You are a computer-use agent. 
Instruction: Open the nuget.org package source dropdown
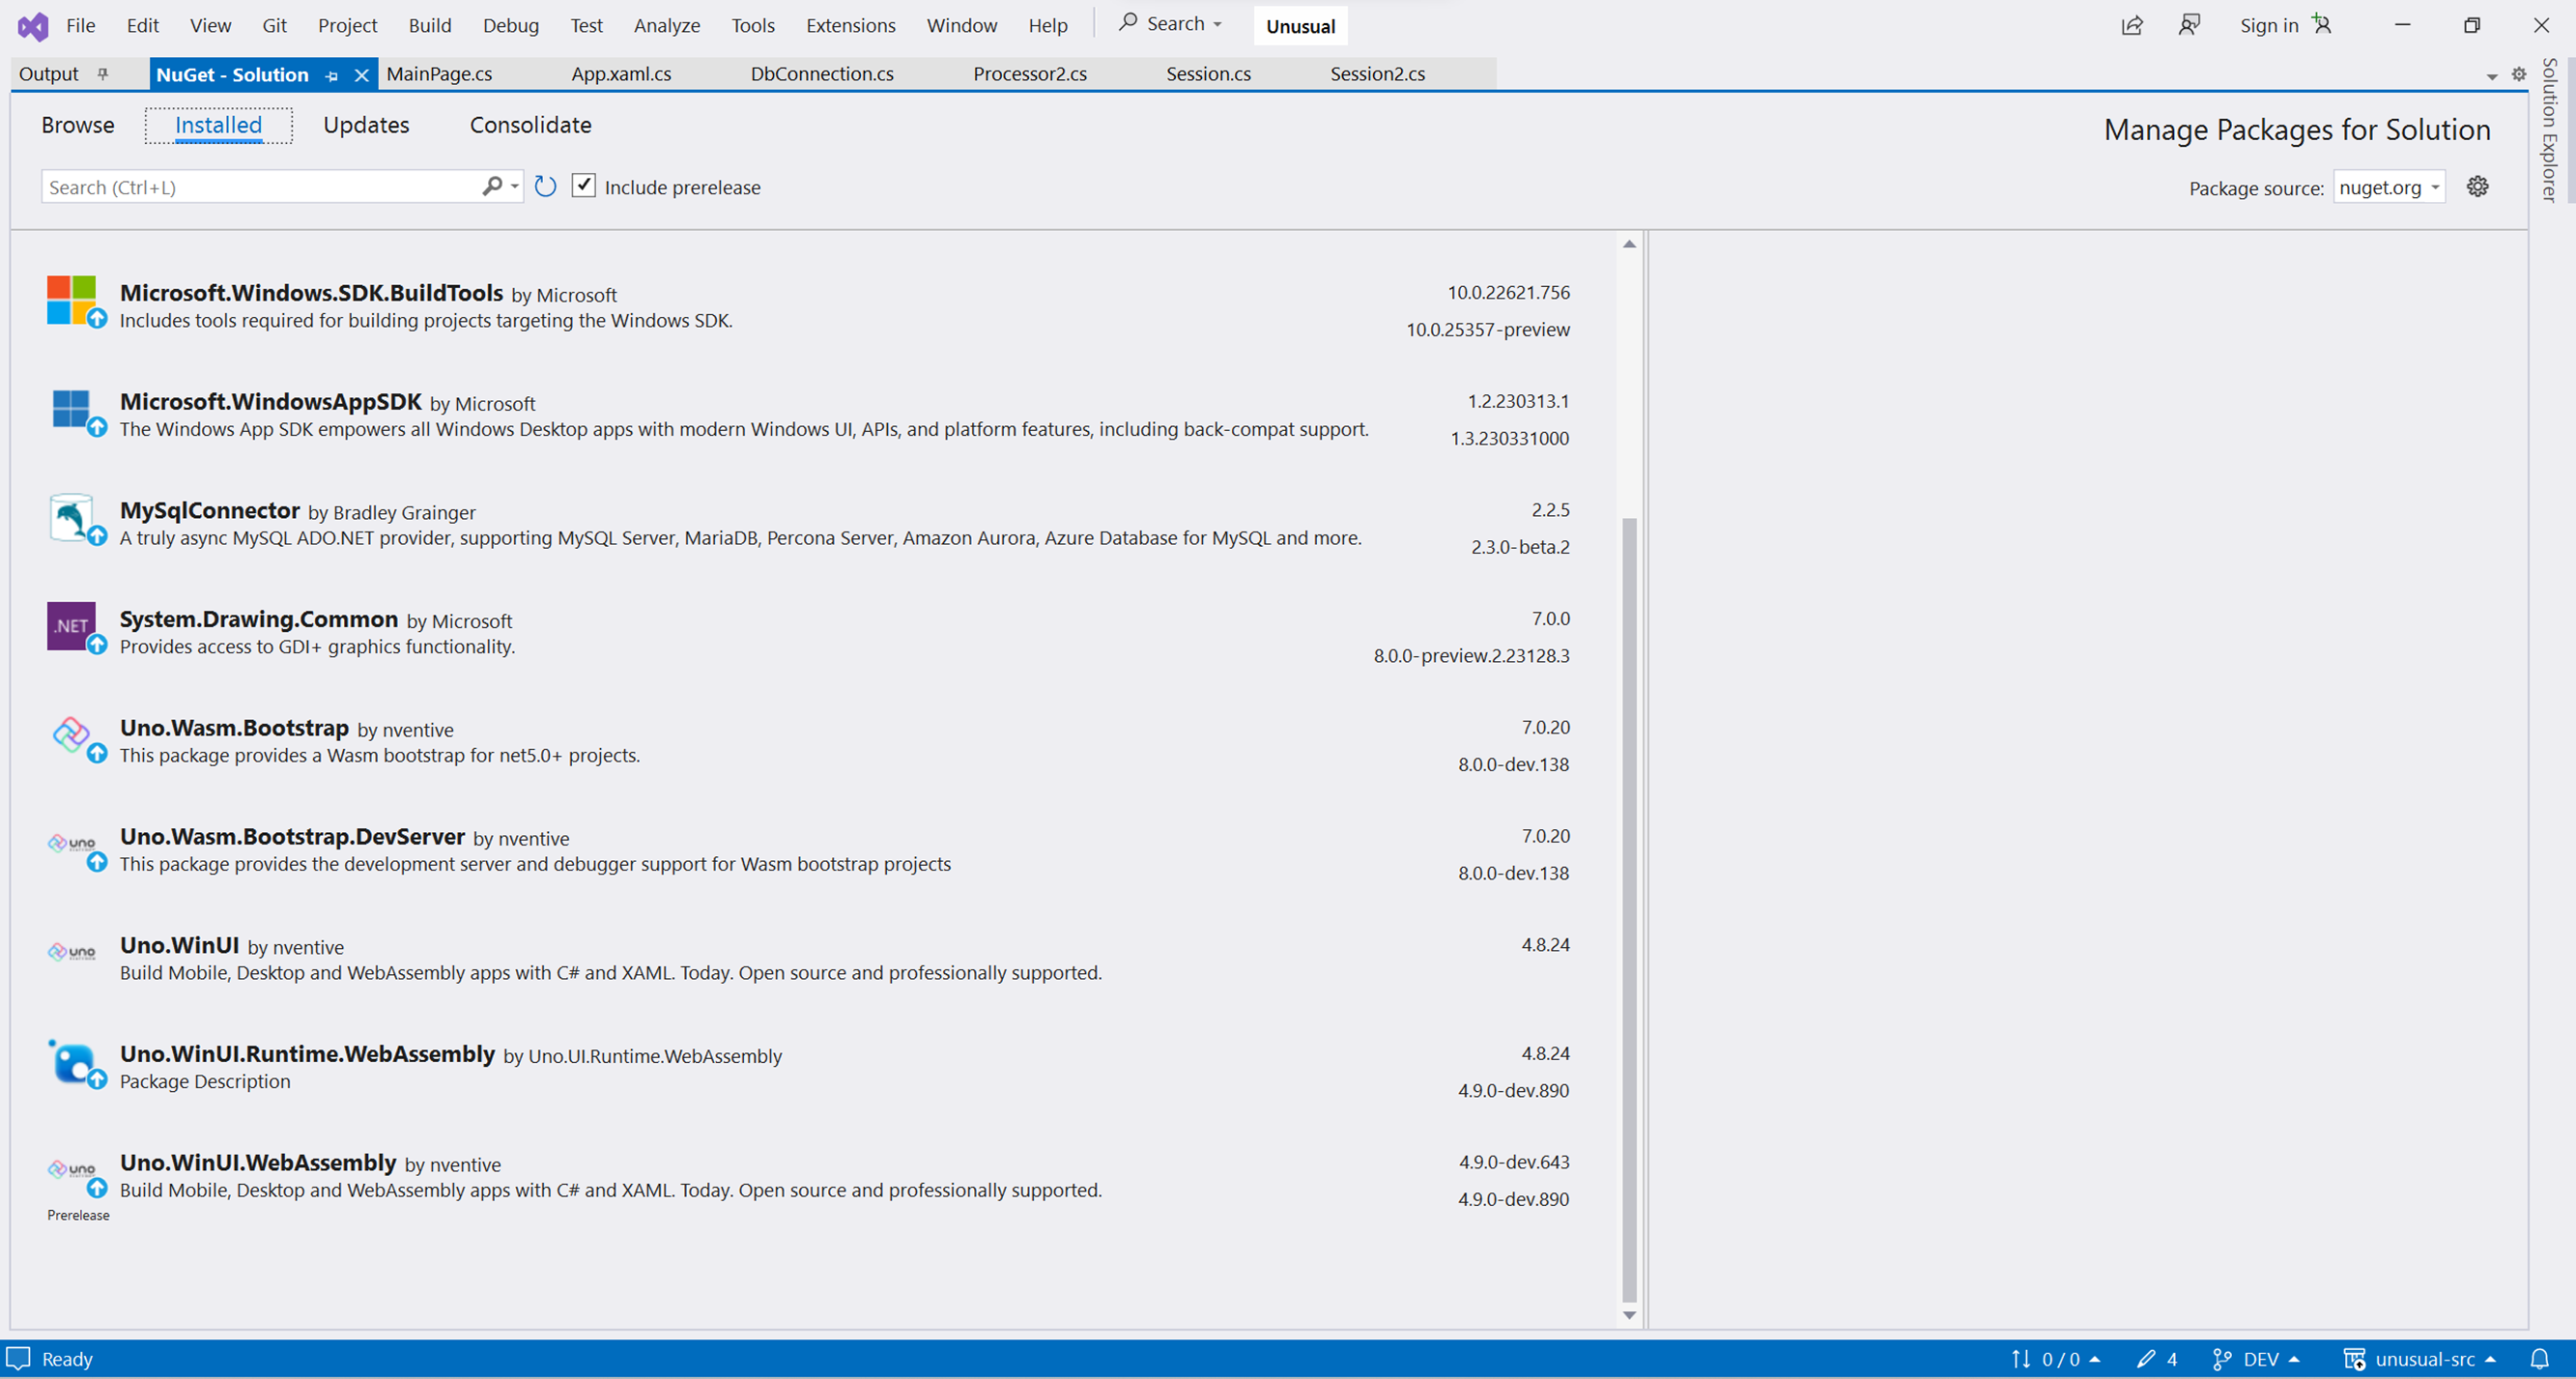pyautogui.click(x=2388, y=187)
